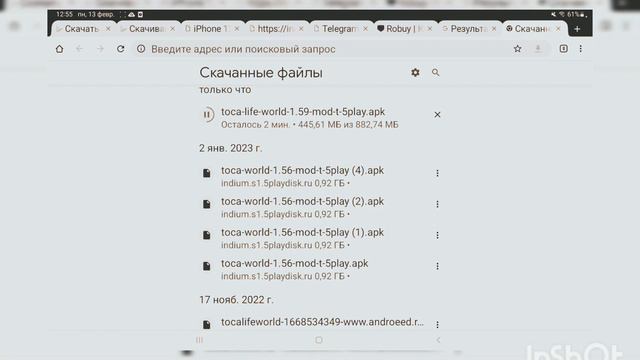The height and width of the screenshot is (360, 640).
Task: Add a new tab with plus button
Action: tap(577, 29)
